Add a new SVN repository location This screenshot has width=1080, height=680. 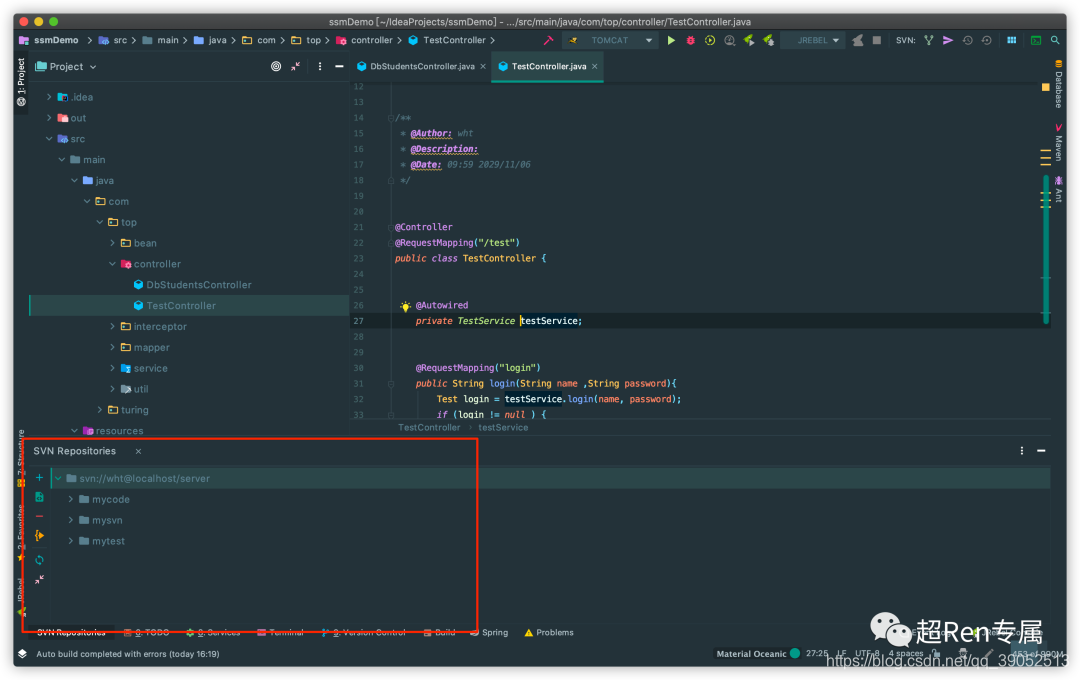(39, 477)
